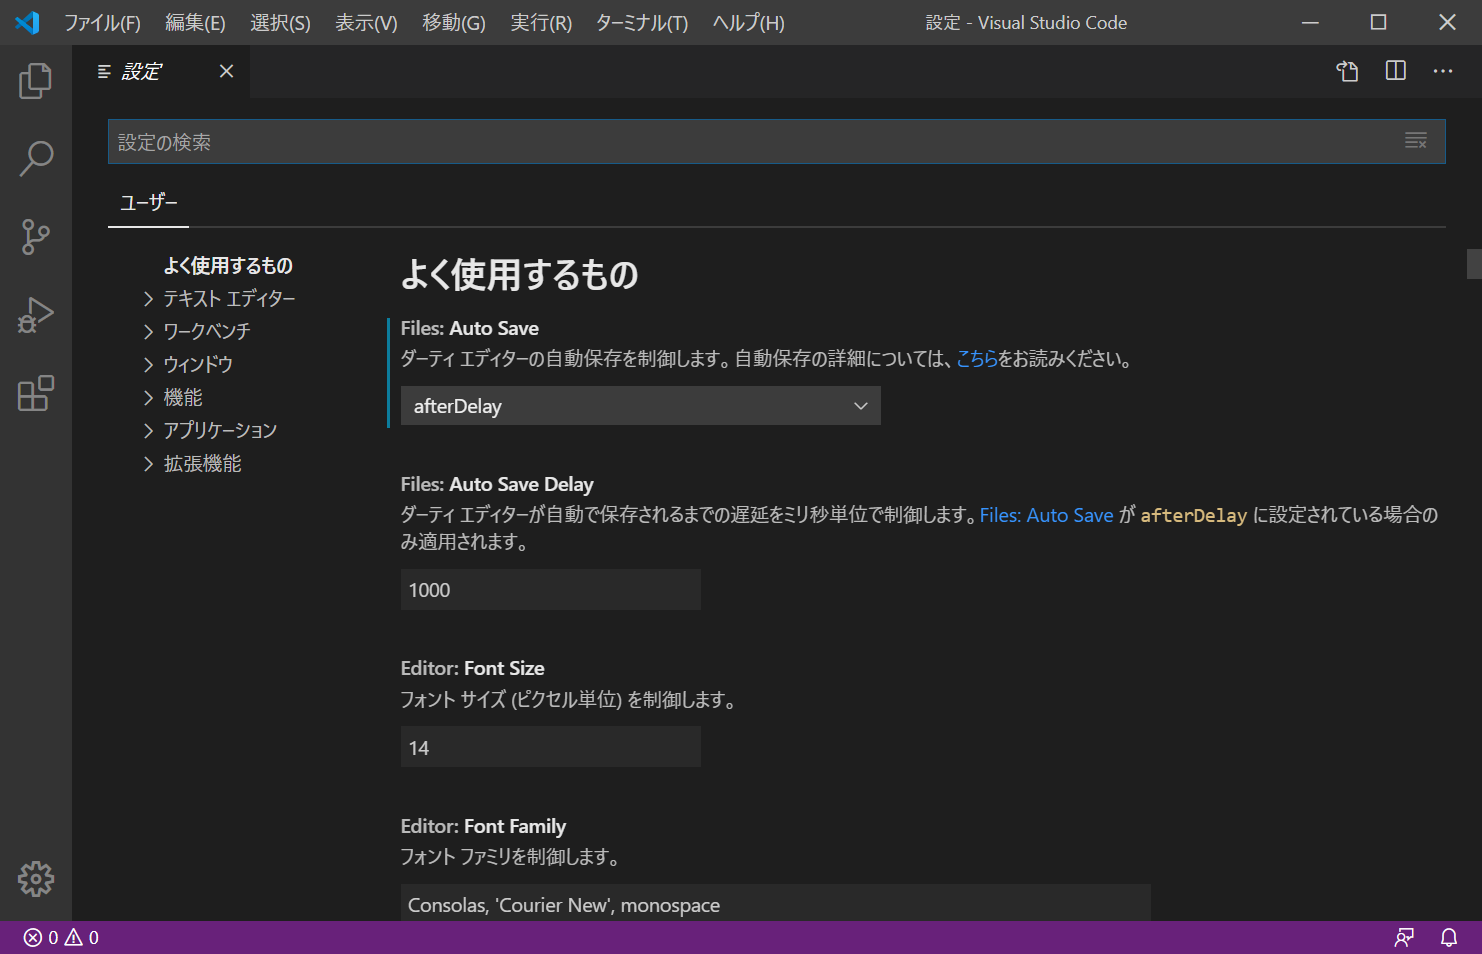The width and height of the screenshot is (1482, 954).
Task: Open the Explorer view in activity bar
Action: coord(36,81)
